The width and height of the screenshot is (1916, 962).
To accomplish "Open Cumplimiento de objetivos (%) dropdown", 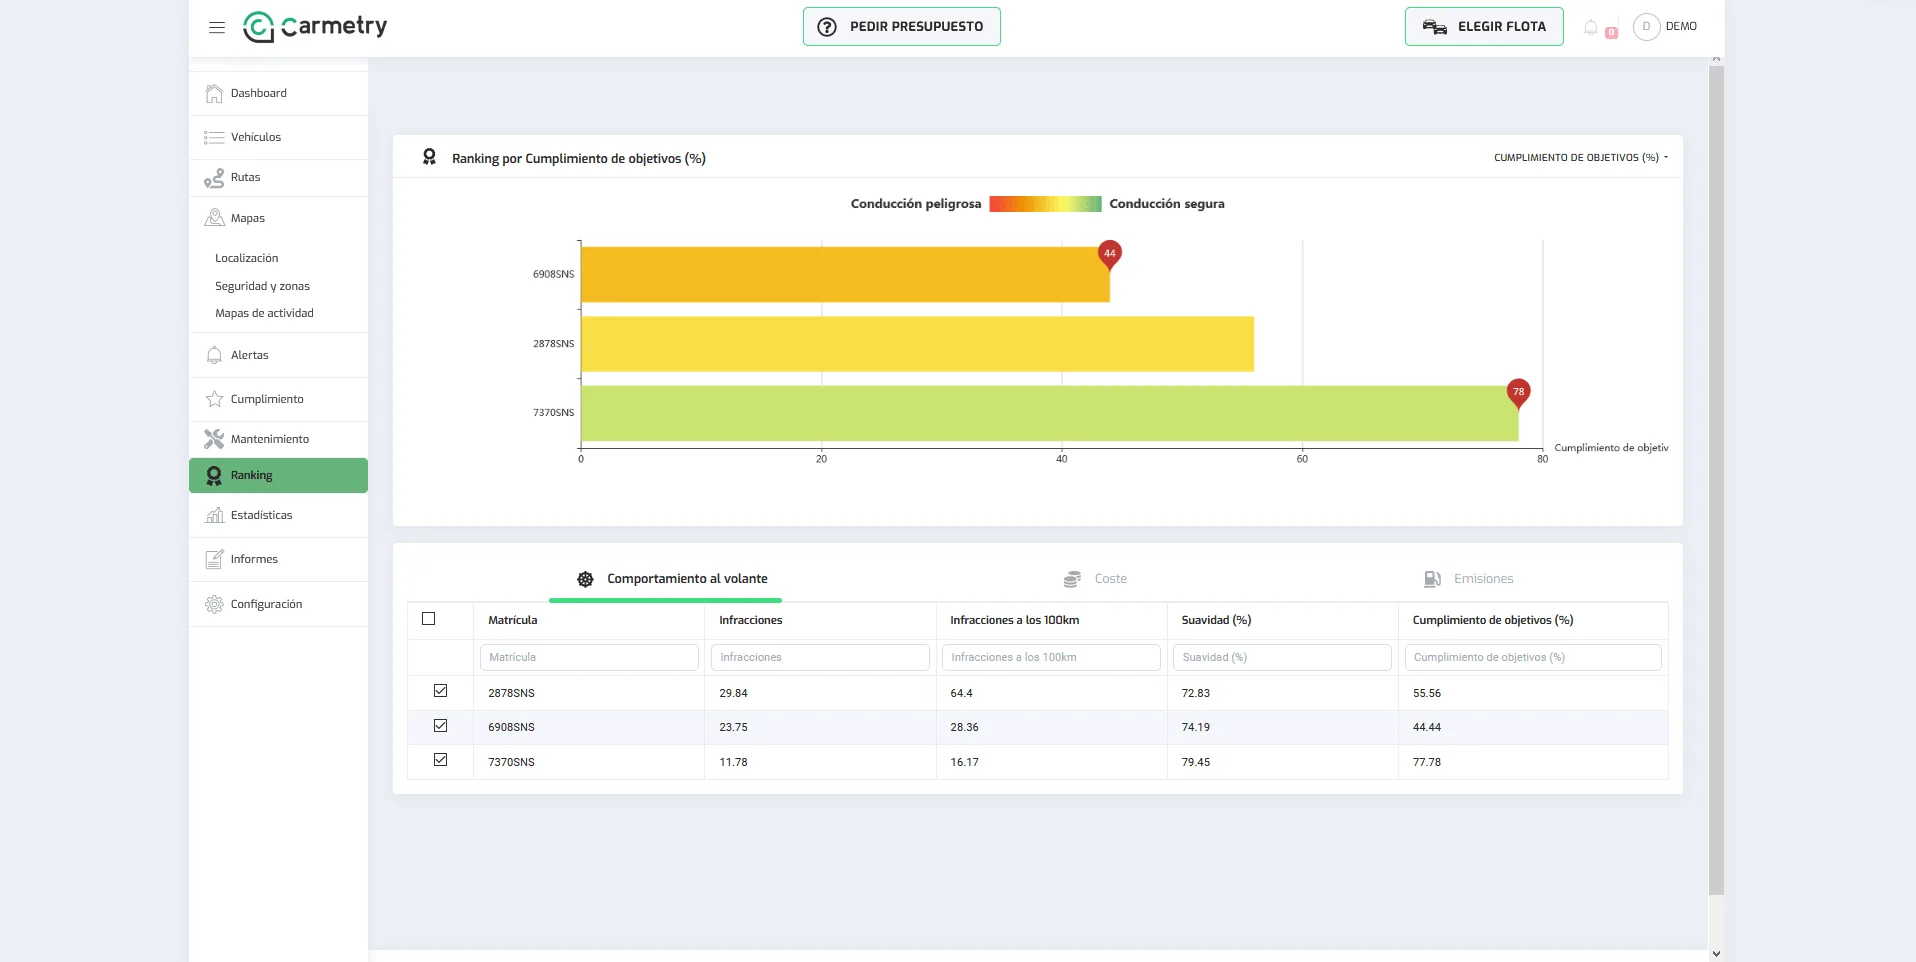I will 1581,158.
